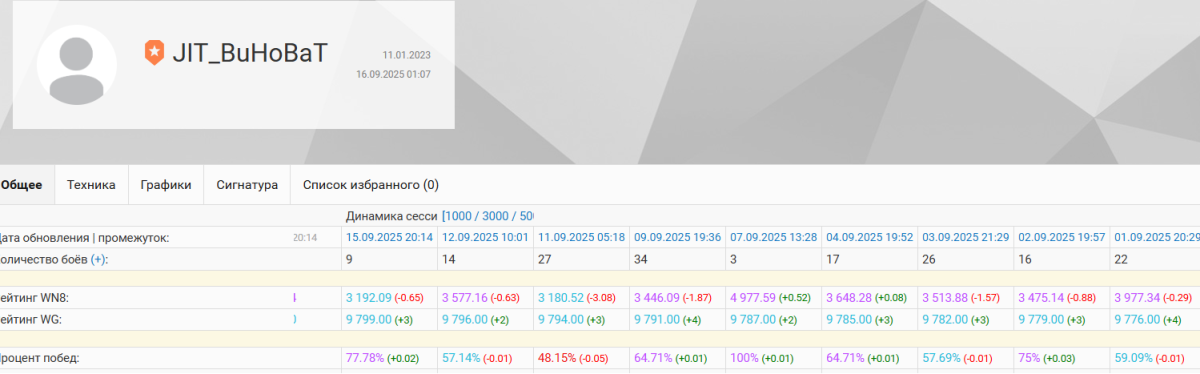Click the 1000 / 3000 session dynamics link

488,216
